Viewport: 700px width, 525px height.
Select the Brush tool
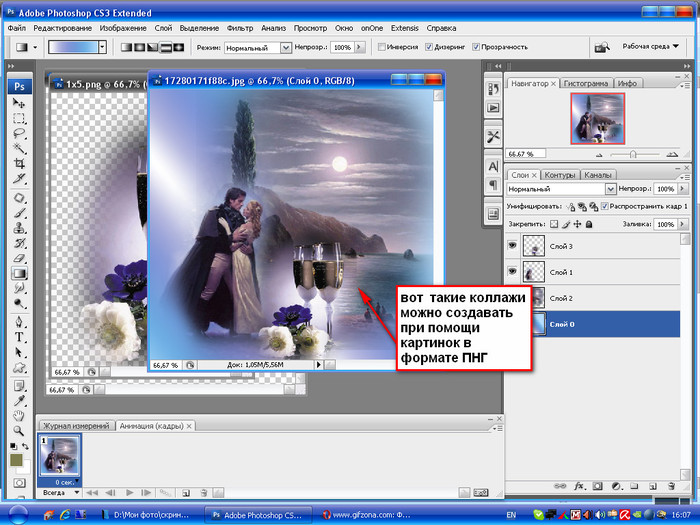[x=19, y=213]
